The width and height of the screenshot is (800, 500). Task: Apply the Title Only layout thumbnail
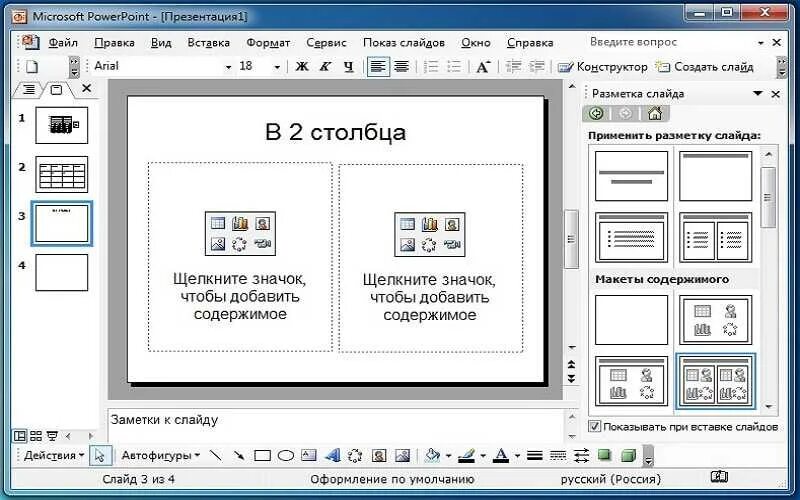click(x=715, y=176)
